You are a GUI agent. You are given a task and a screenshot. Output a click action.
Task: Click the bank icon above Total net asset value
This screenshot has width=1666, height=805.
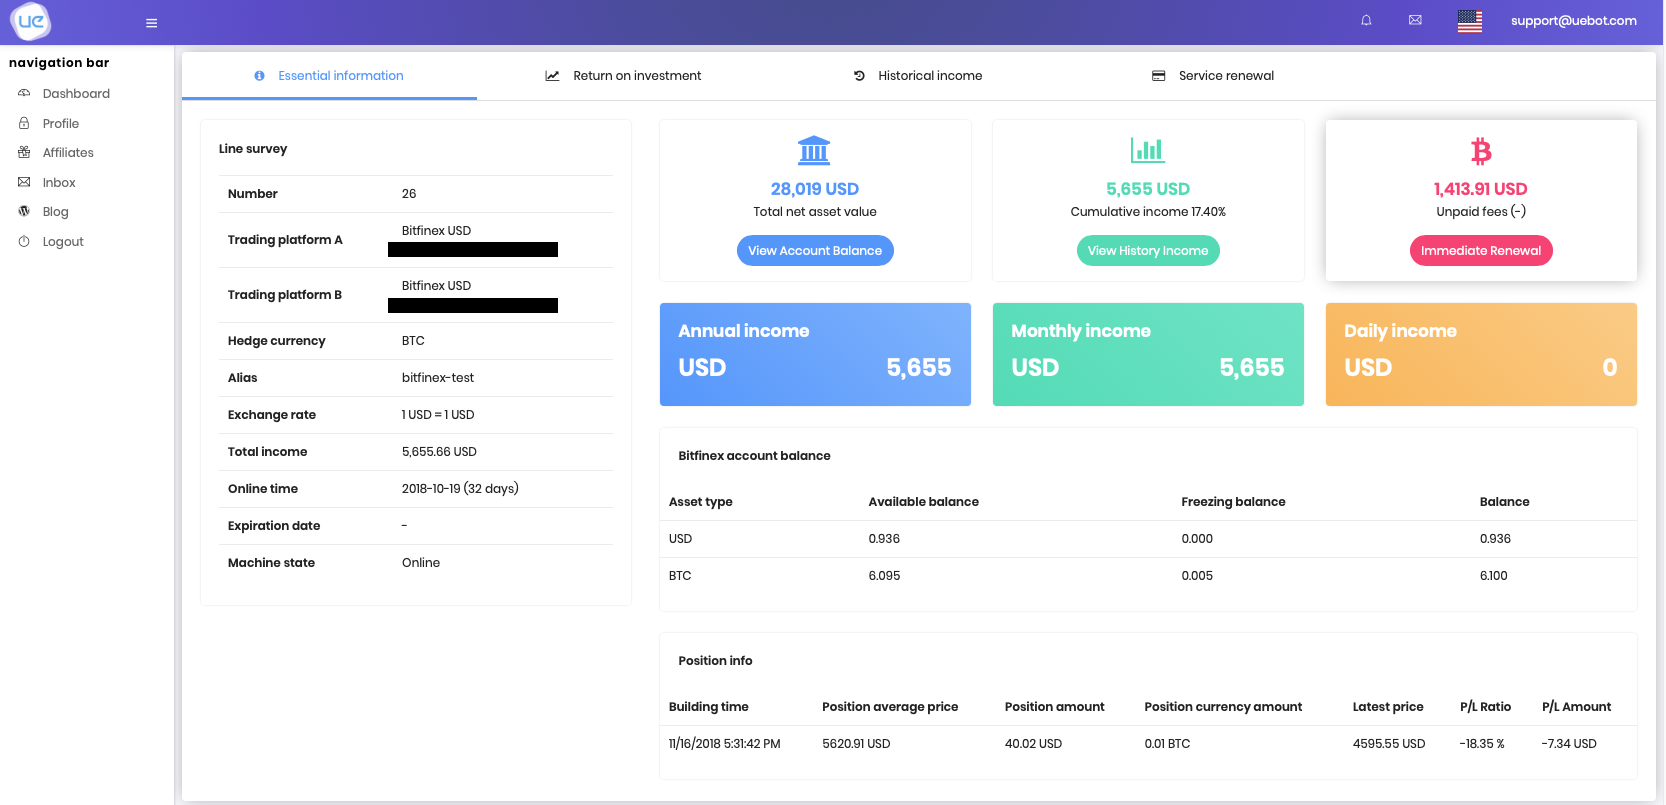pyautogui.click(x=814, y=150)
